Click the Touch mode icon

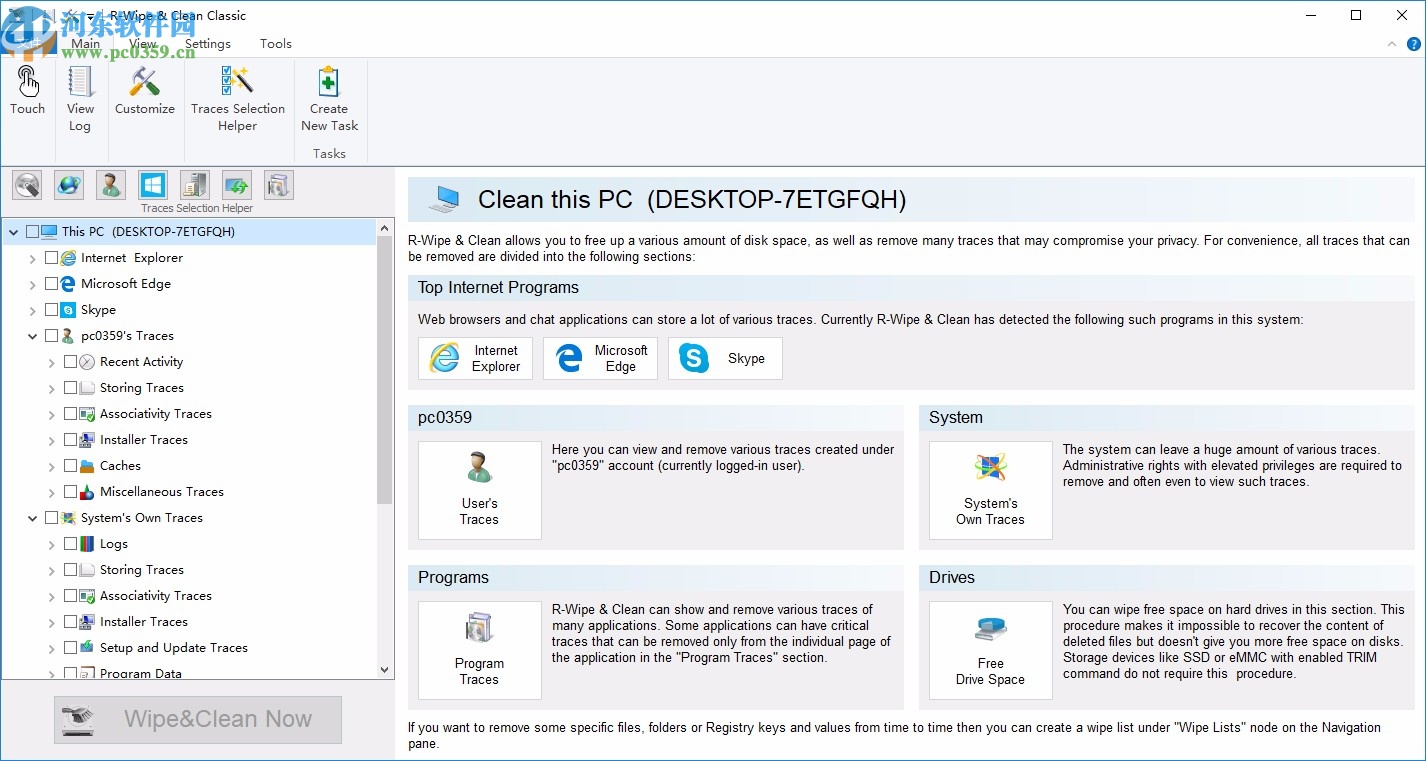coord(27,90)
